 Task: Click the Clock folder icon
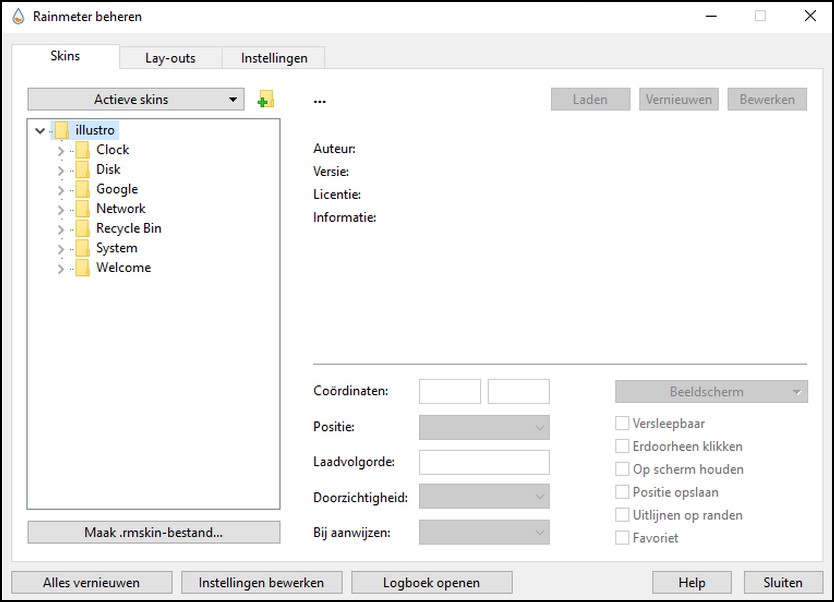[82, 150]
